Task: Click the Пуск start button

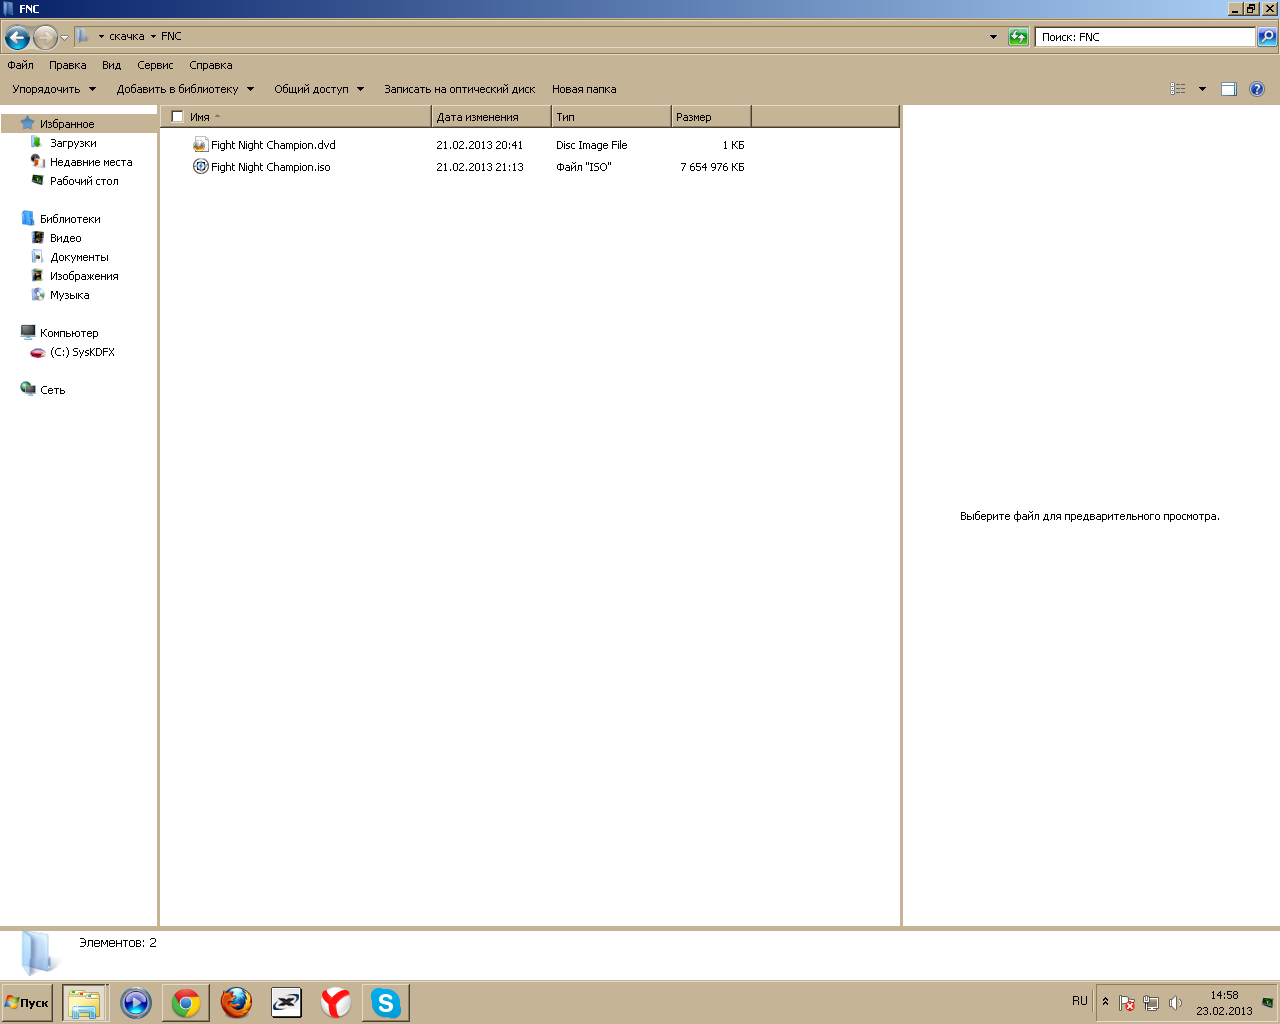Action: click(27, 1002)
